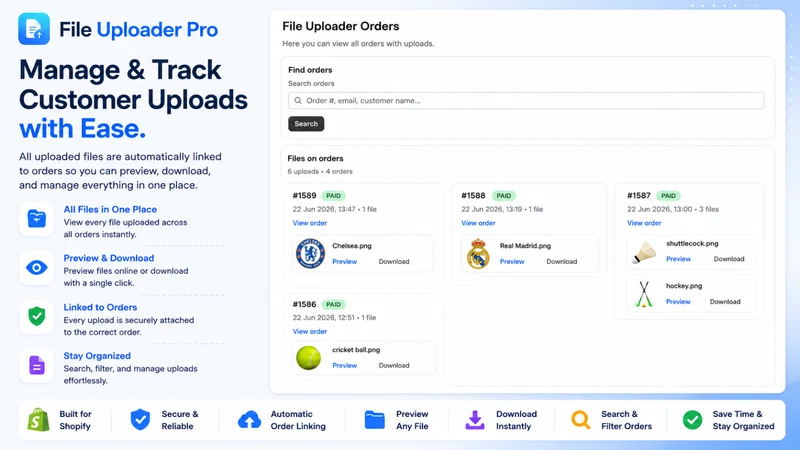Select order number #1587 text
This screenshot has width=800, height=450.
click(x=639, y=195)
